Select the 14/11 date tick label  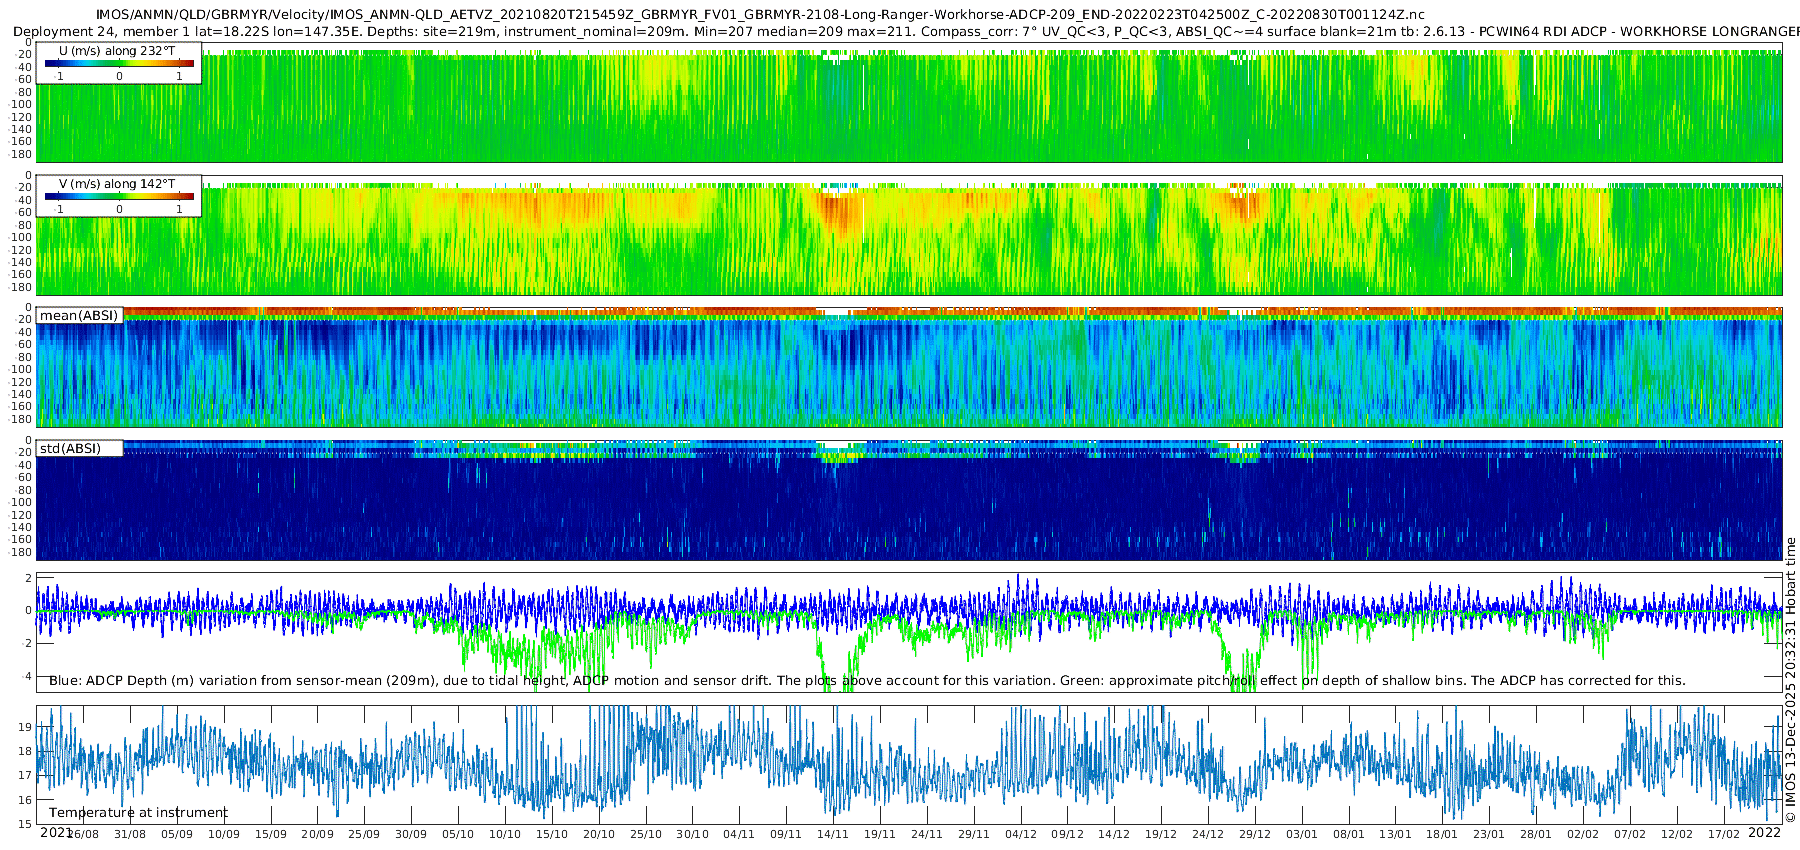(832, 835)
